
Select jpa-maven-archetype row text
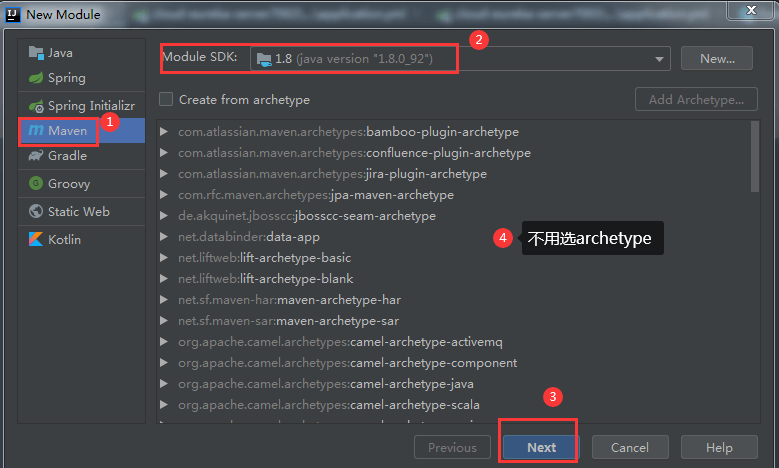click(316, 195)
